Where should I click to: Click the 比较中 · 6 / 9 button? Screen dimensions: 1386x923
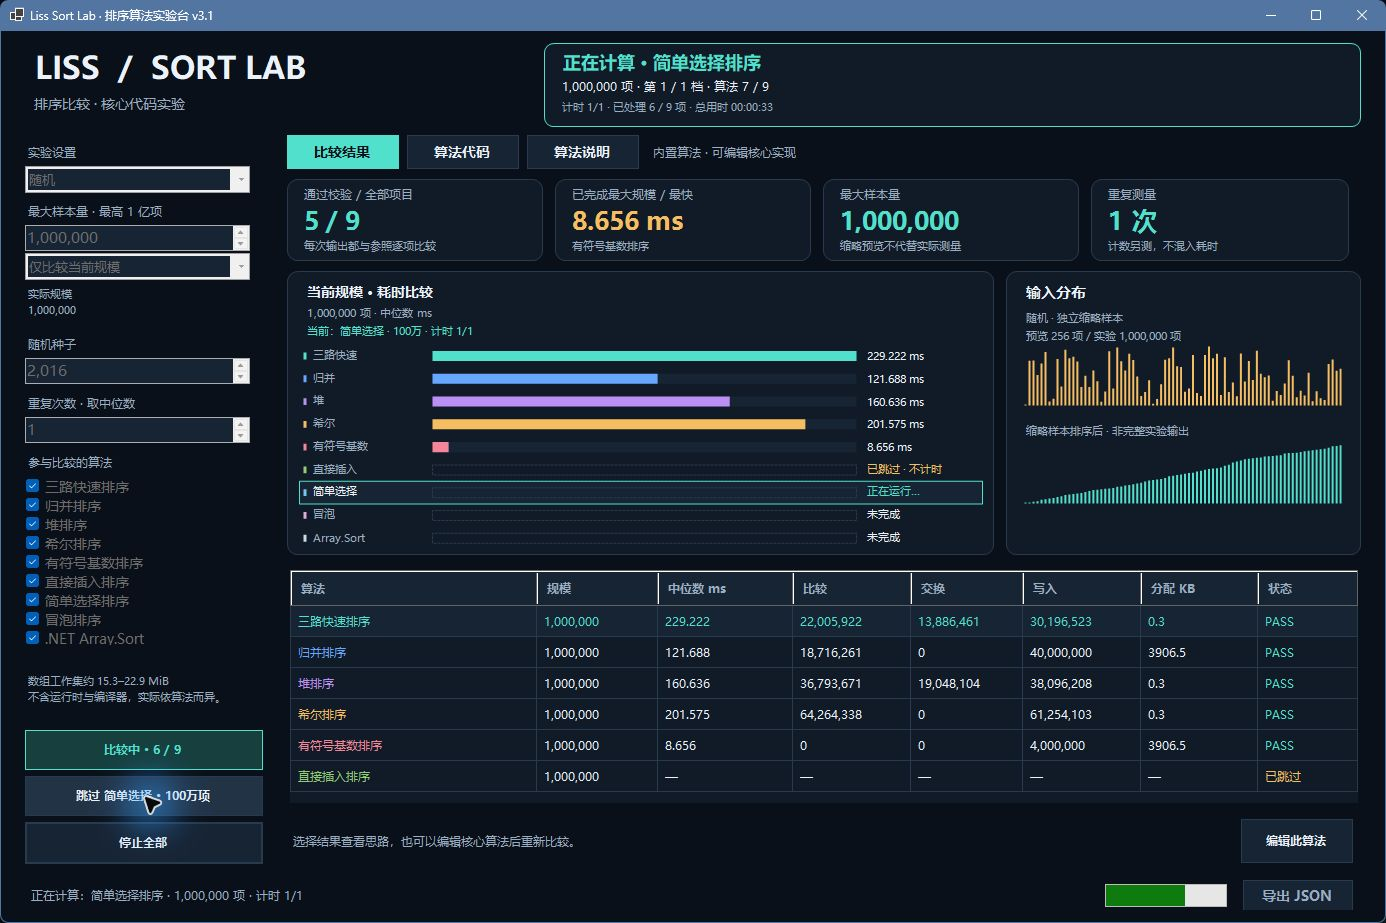pos(144,750)
